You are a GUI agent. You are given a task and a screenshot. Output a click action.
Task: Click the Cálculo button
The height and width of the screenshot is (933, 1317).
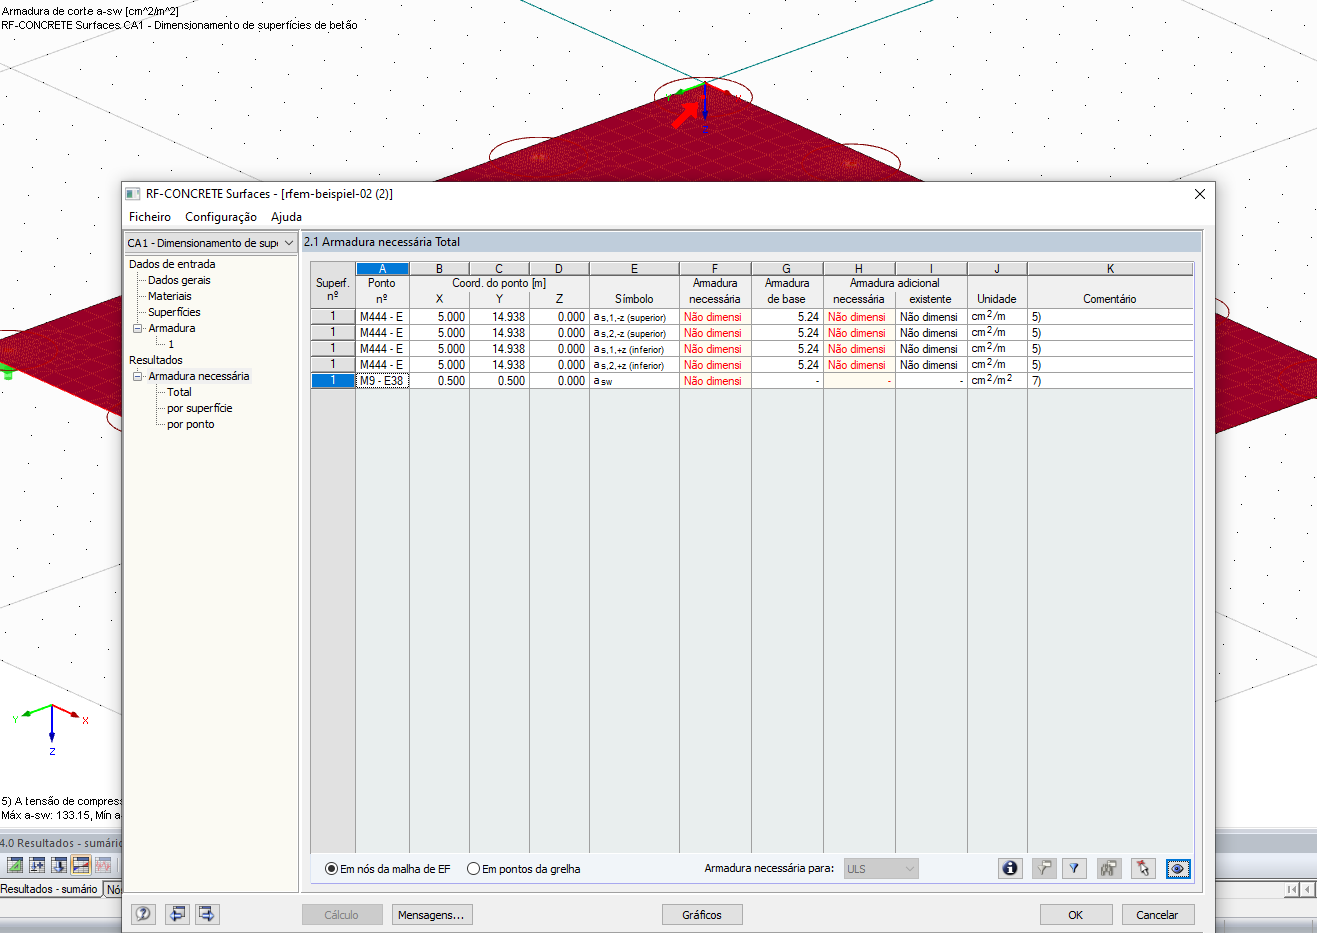point(342,915)
